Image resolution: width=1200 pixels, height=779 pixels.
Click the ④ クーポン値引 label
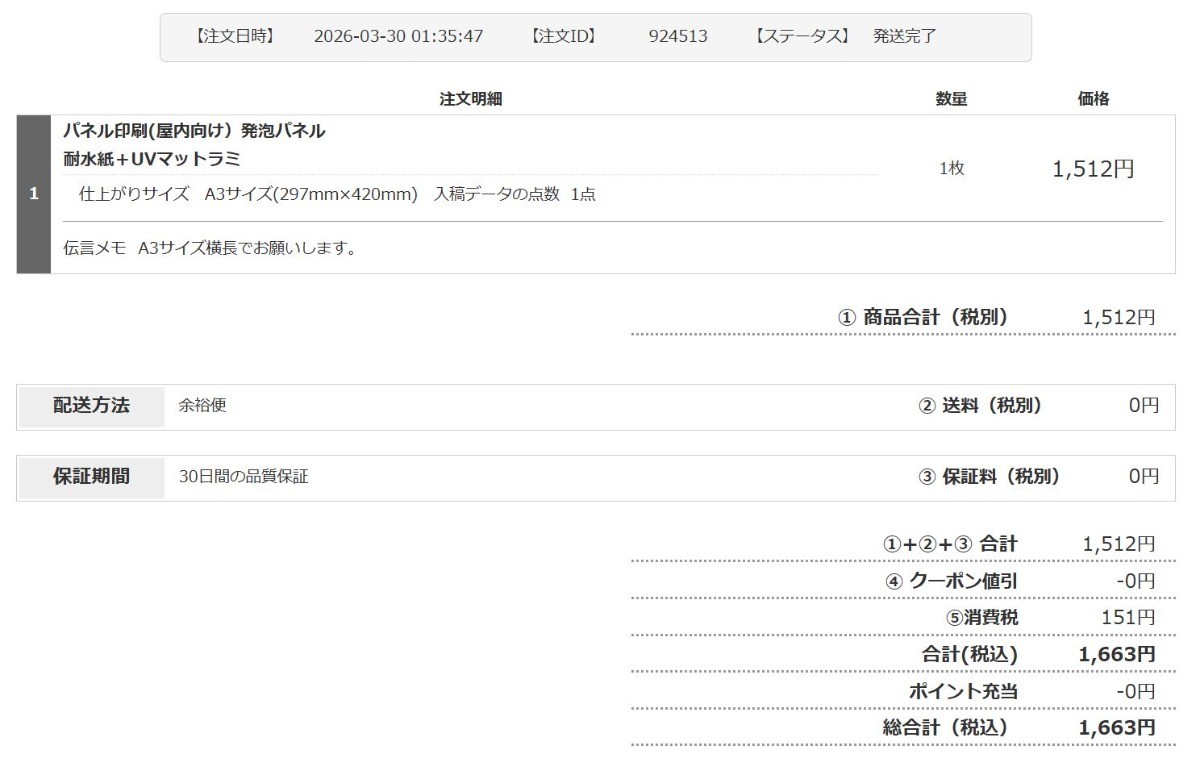pyautogui.click(x=951, y=581)
